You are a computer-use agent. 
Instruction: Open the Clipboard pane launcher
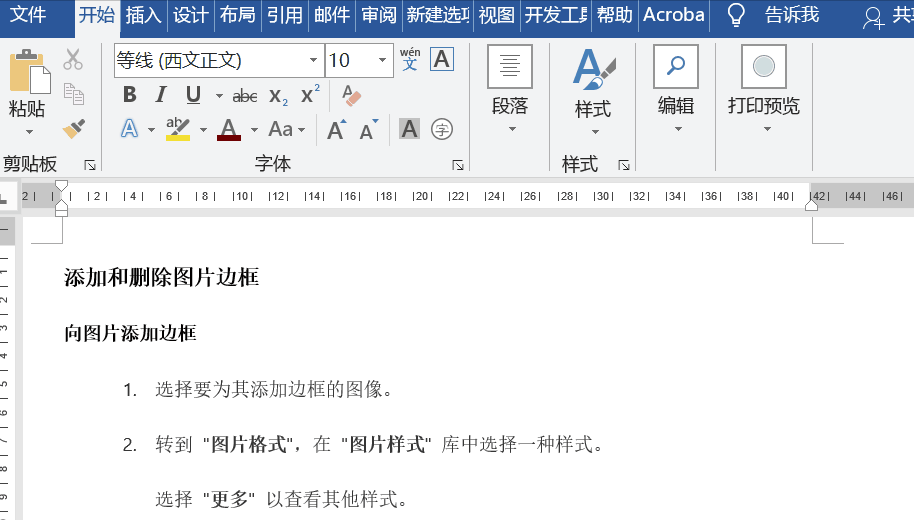pyautogui.click(x=90, y=166)
